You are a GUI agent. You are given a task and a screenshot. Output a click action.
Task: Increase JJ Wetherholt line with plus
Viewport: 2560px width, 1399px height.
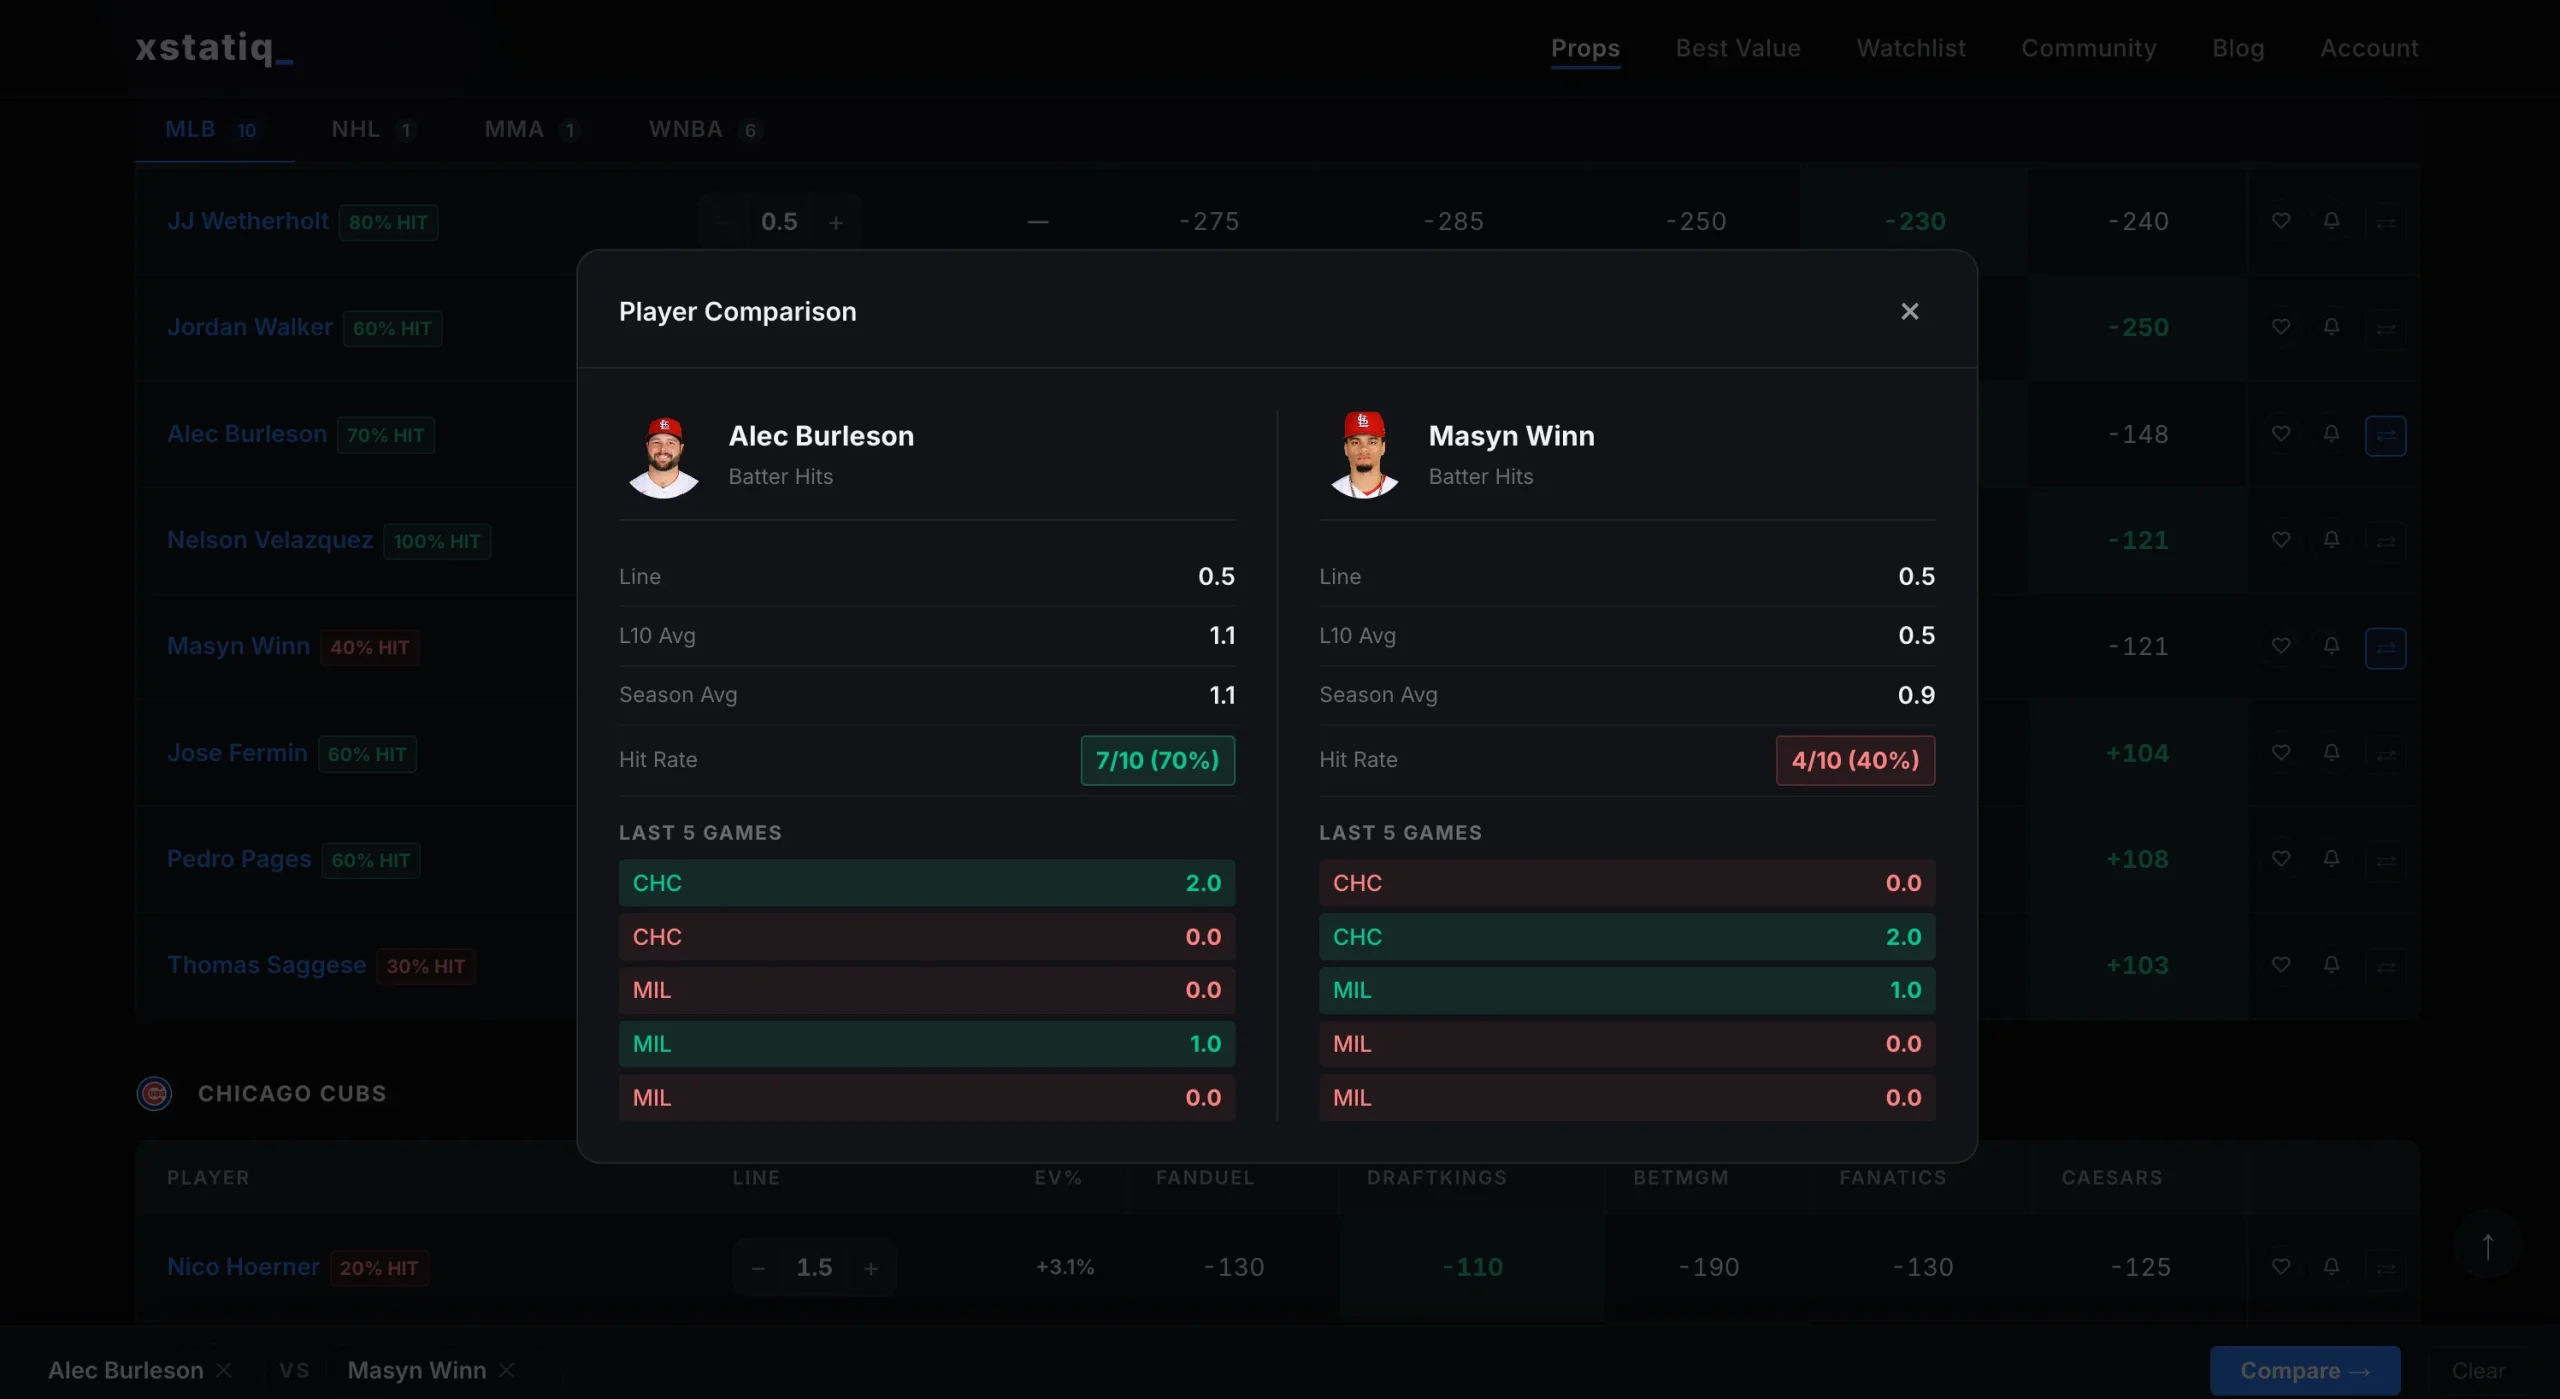pos(836,222)
